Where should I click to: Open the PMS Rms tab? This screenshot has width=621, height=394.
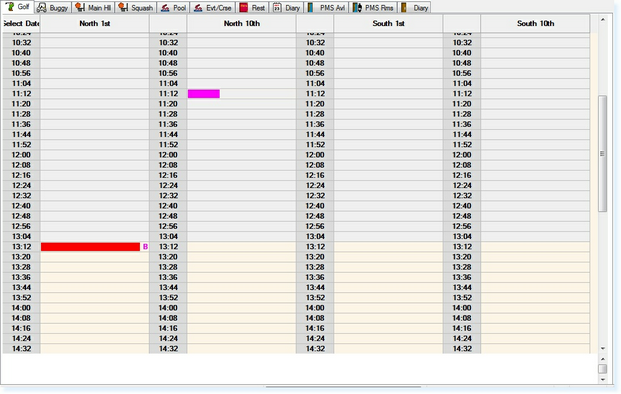tap(373, 8)
